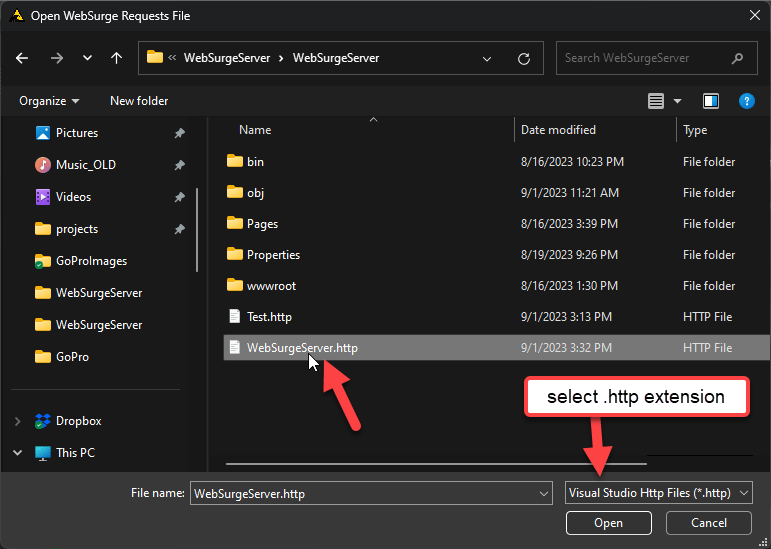Expand the Dropbox tree node
Image resolution: width=771 pixels, height=549 pixels.
[18, 421]
